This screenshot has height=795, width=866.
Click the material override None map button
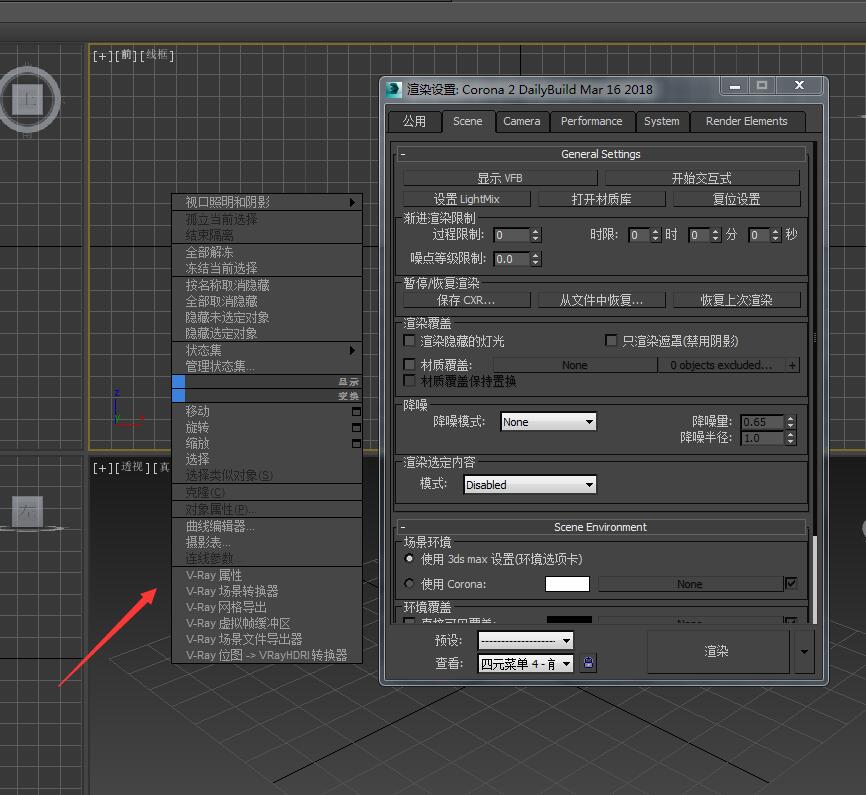coord(574,365)
